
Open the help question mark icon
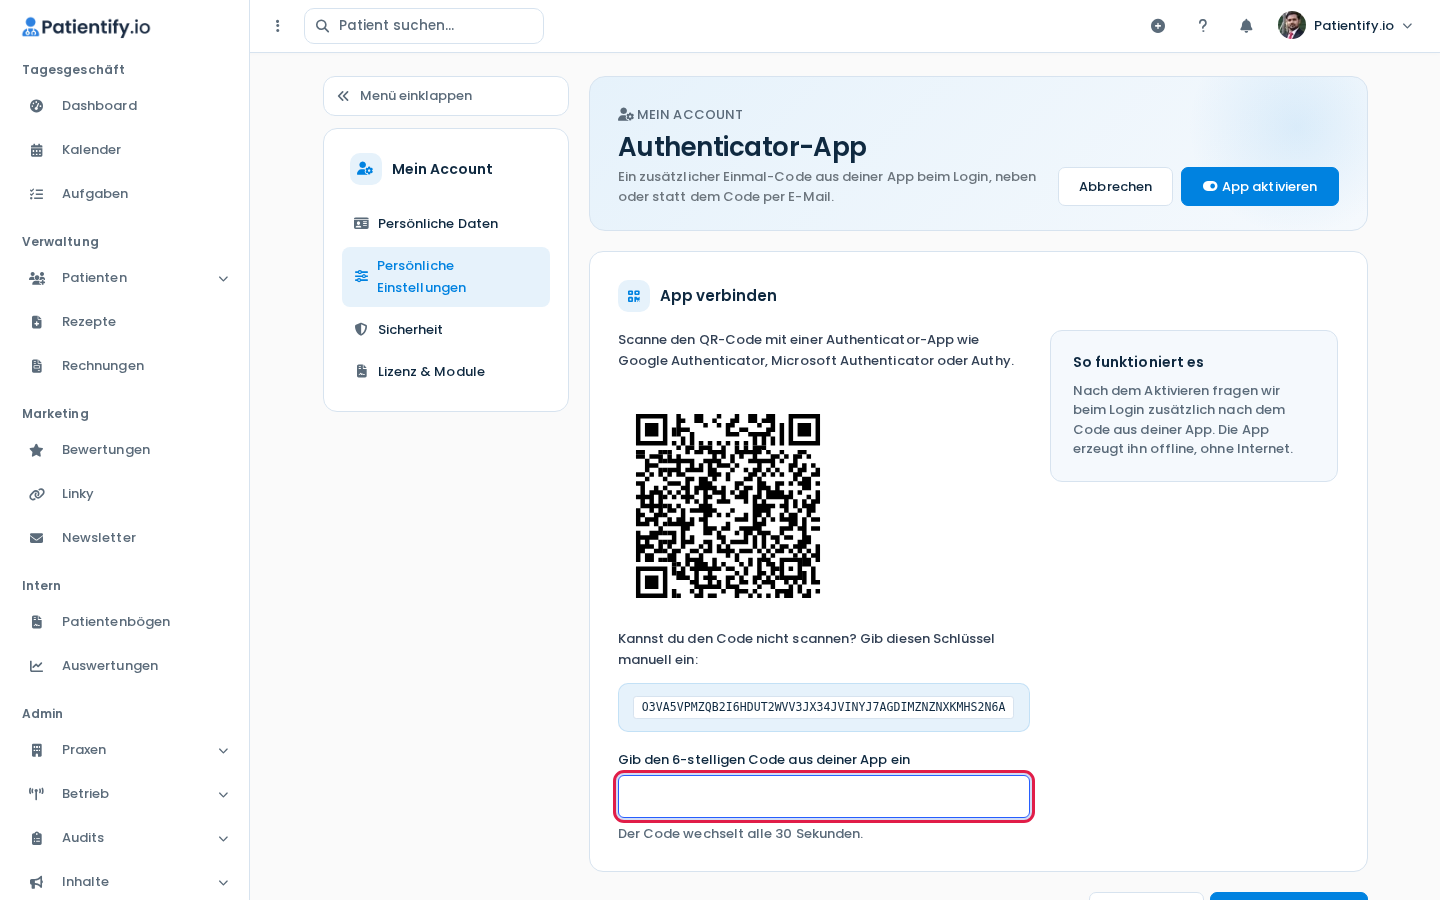[x=1203, y=26]
